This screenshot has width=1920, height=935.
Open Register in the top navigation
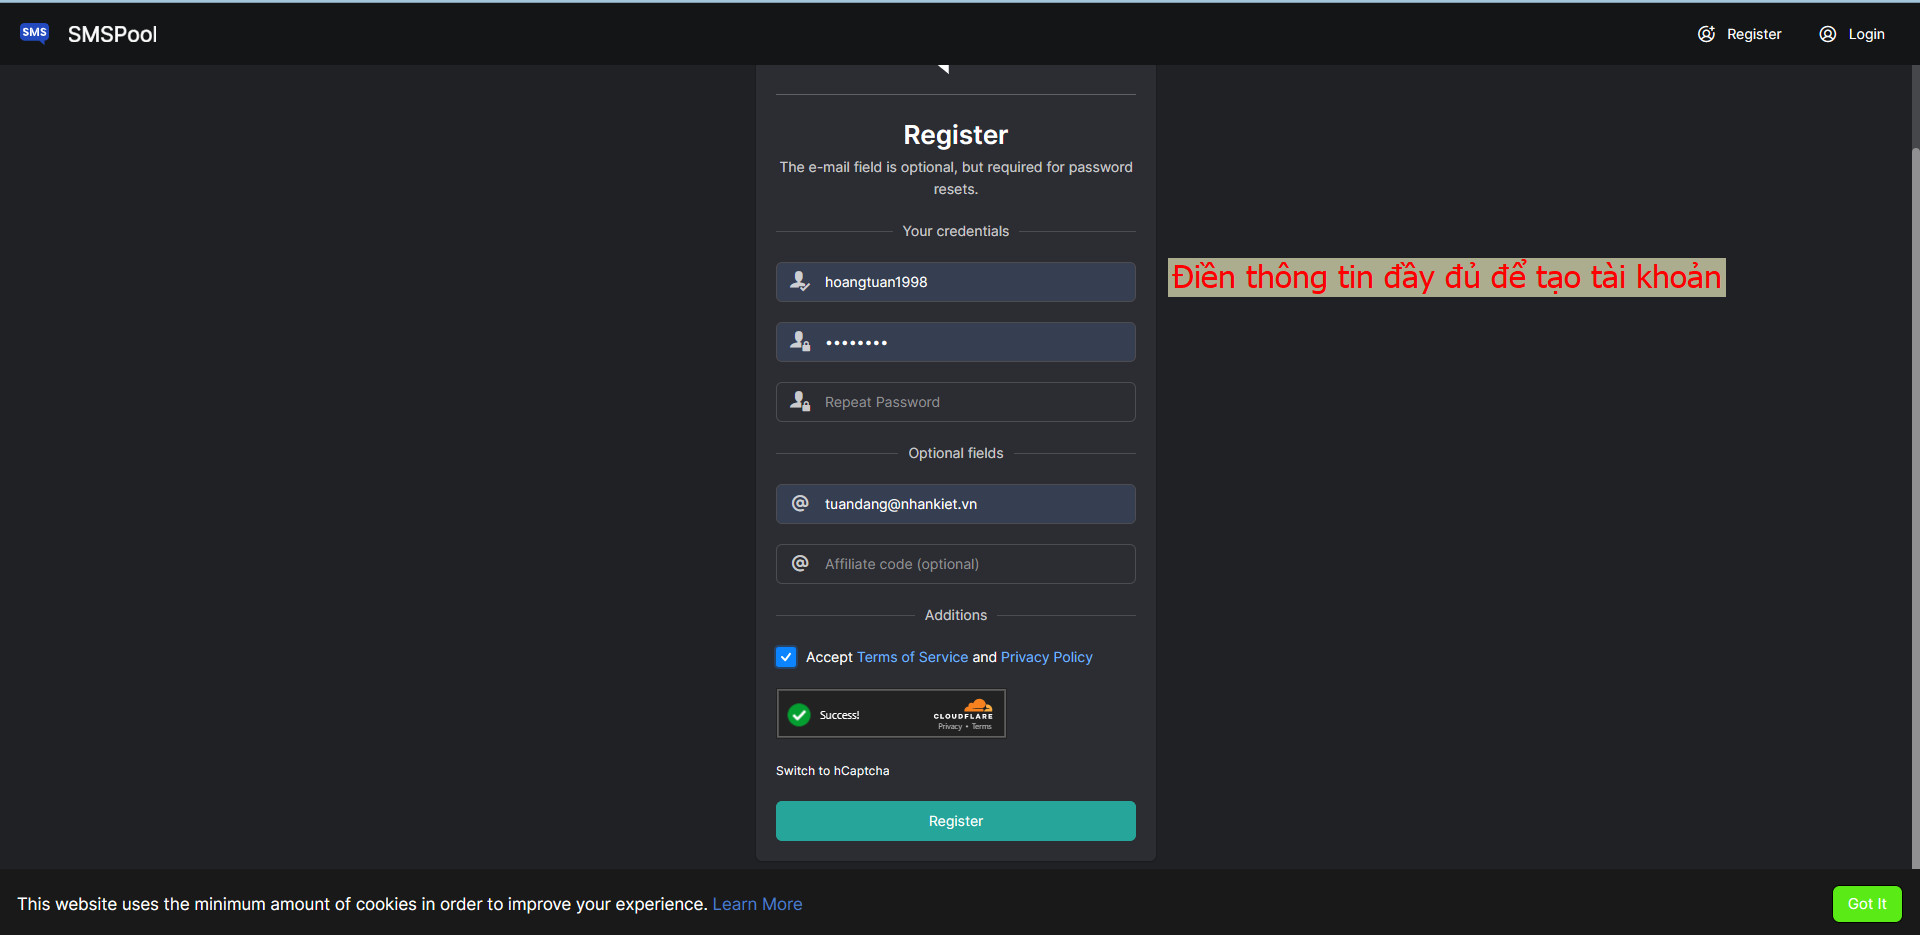pos(1740,34)
